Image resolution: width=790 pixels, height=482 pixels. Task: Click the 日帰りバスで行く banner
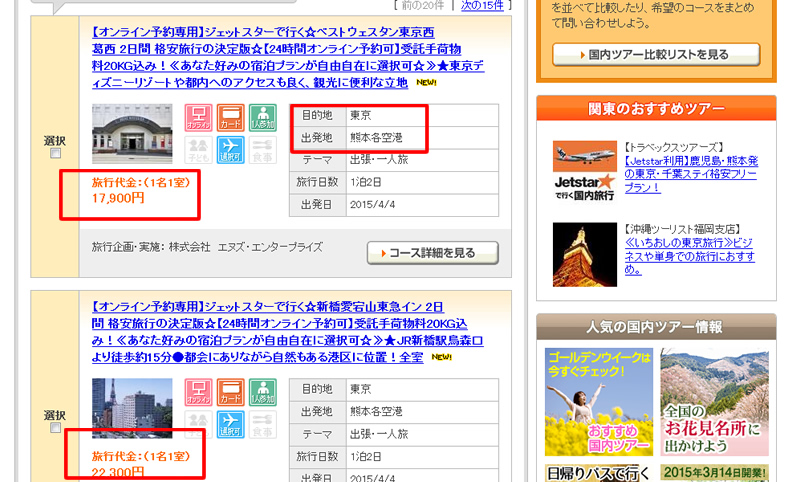coord(599,473)
